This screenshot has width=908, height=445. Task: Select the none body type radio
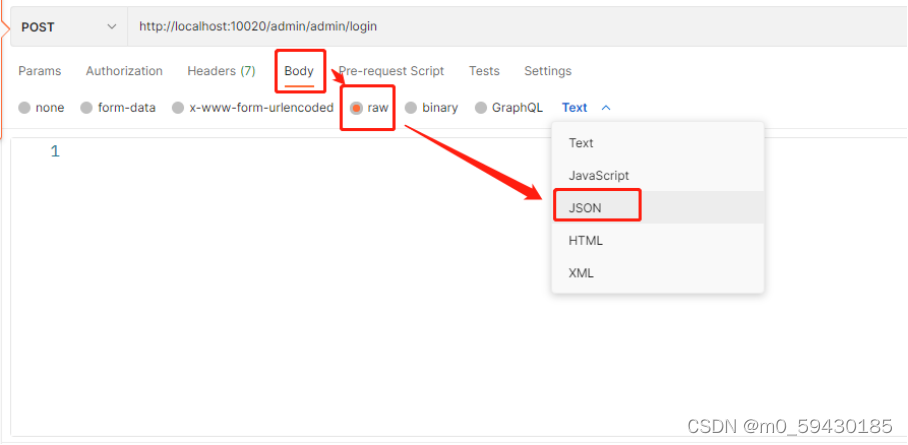[x=24, y=108]
